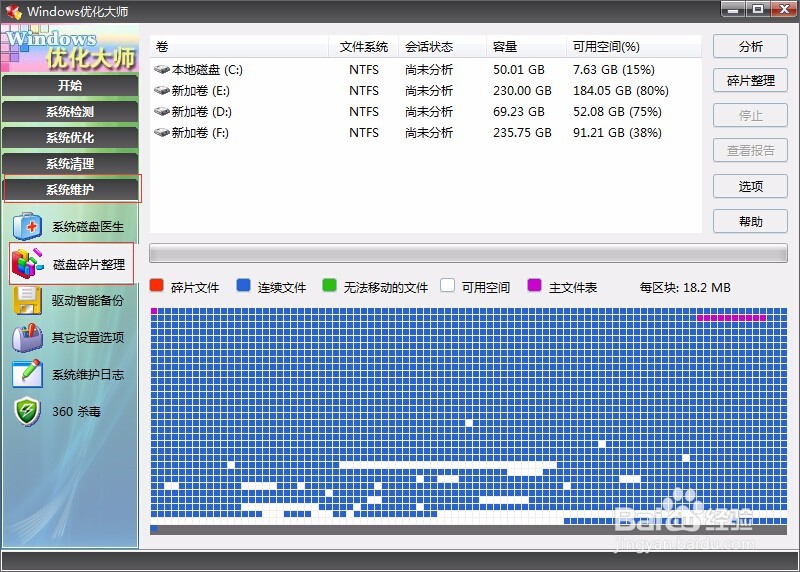The image size is (800, 572).
Task: Switch to 系统优化 section
Action: [70, 138]
